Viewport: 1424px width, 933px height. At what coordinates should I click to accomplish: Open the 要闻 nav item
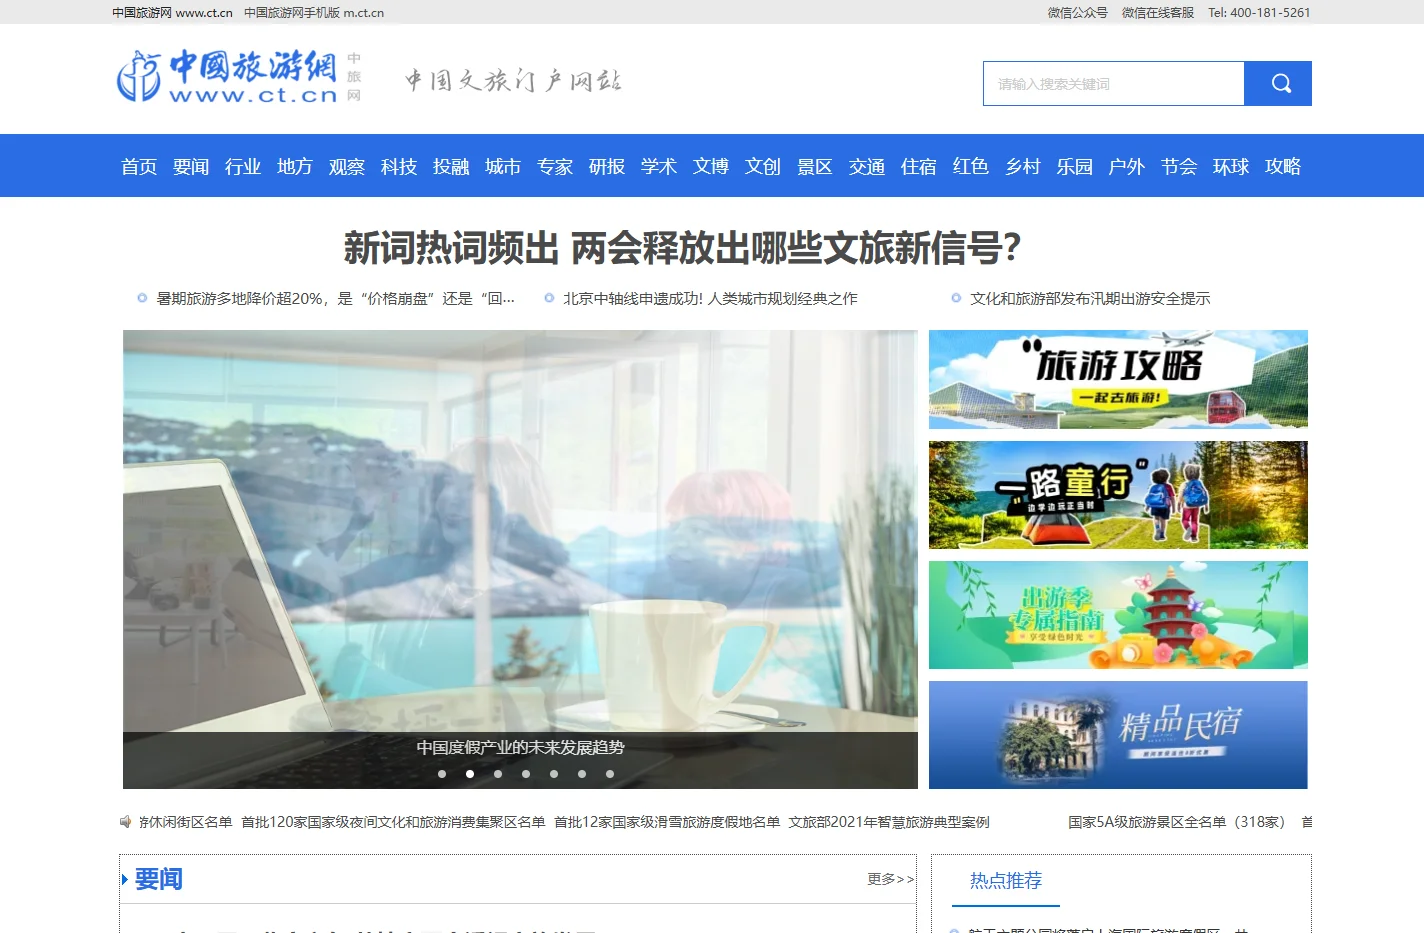point(191,167)
